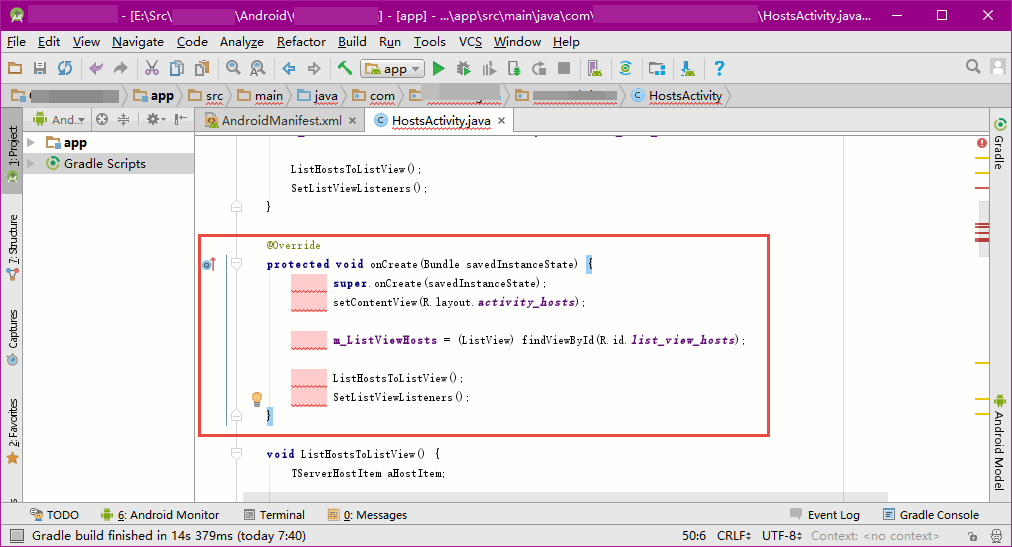Click the Open folder toolbar icon

pyautogui.click(x=15, y=68)
